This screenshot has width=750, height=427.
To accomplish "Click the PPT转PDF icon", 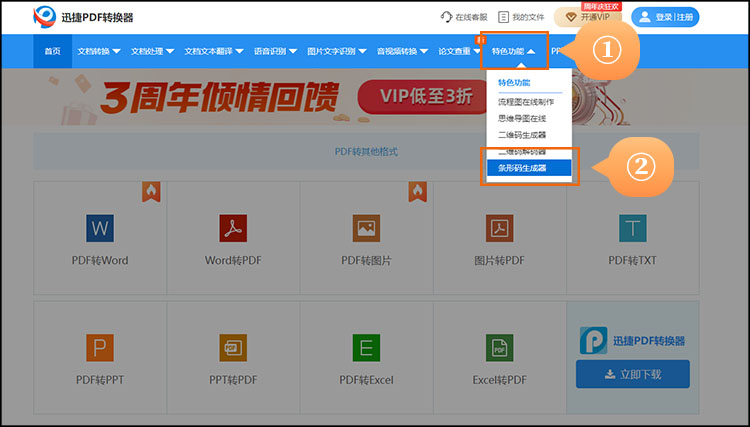I will pos(233,348).
